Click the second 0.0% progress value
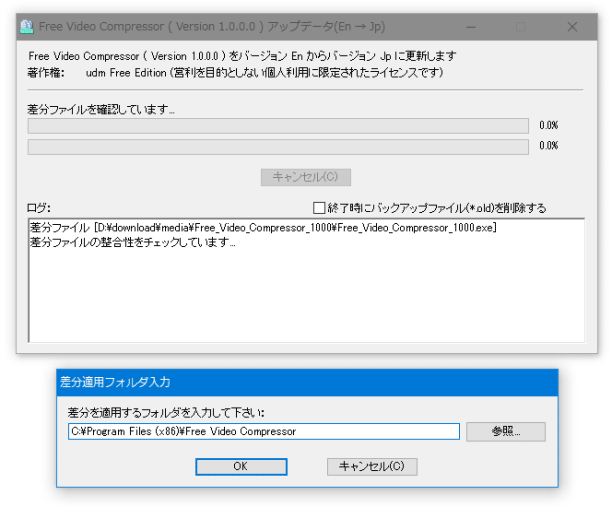 [548, 146]
